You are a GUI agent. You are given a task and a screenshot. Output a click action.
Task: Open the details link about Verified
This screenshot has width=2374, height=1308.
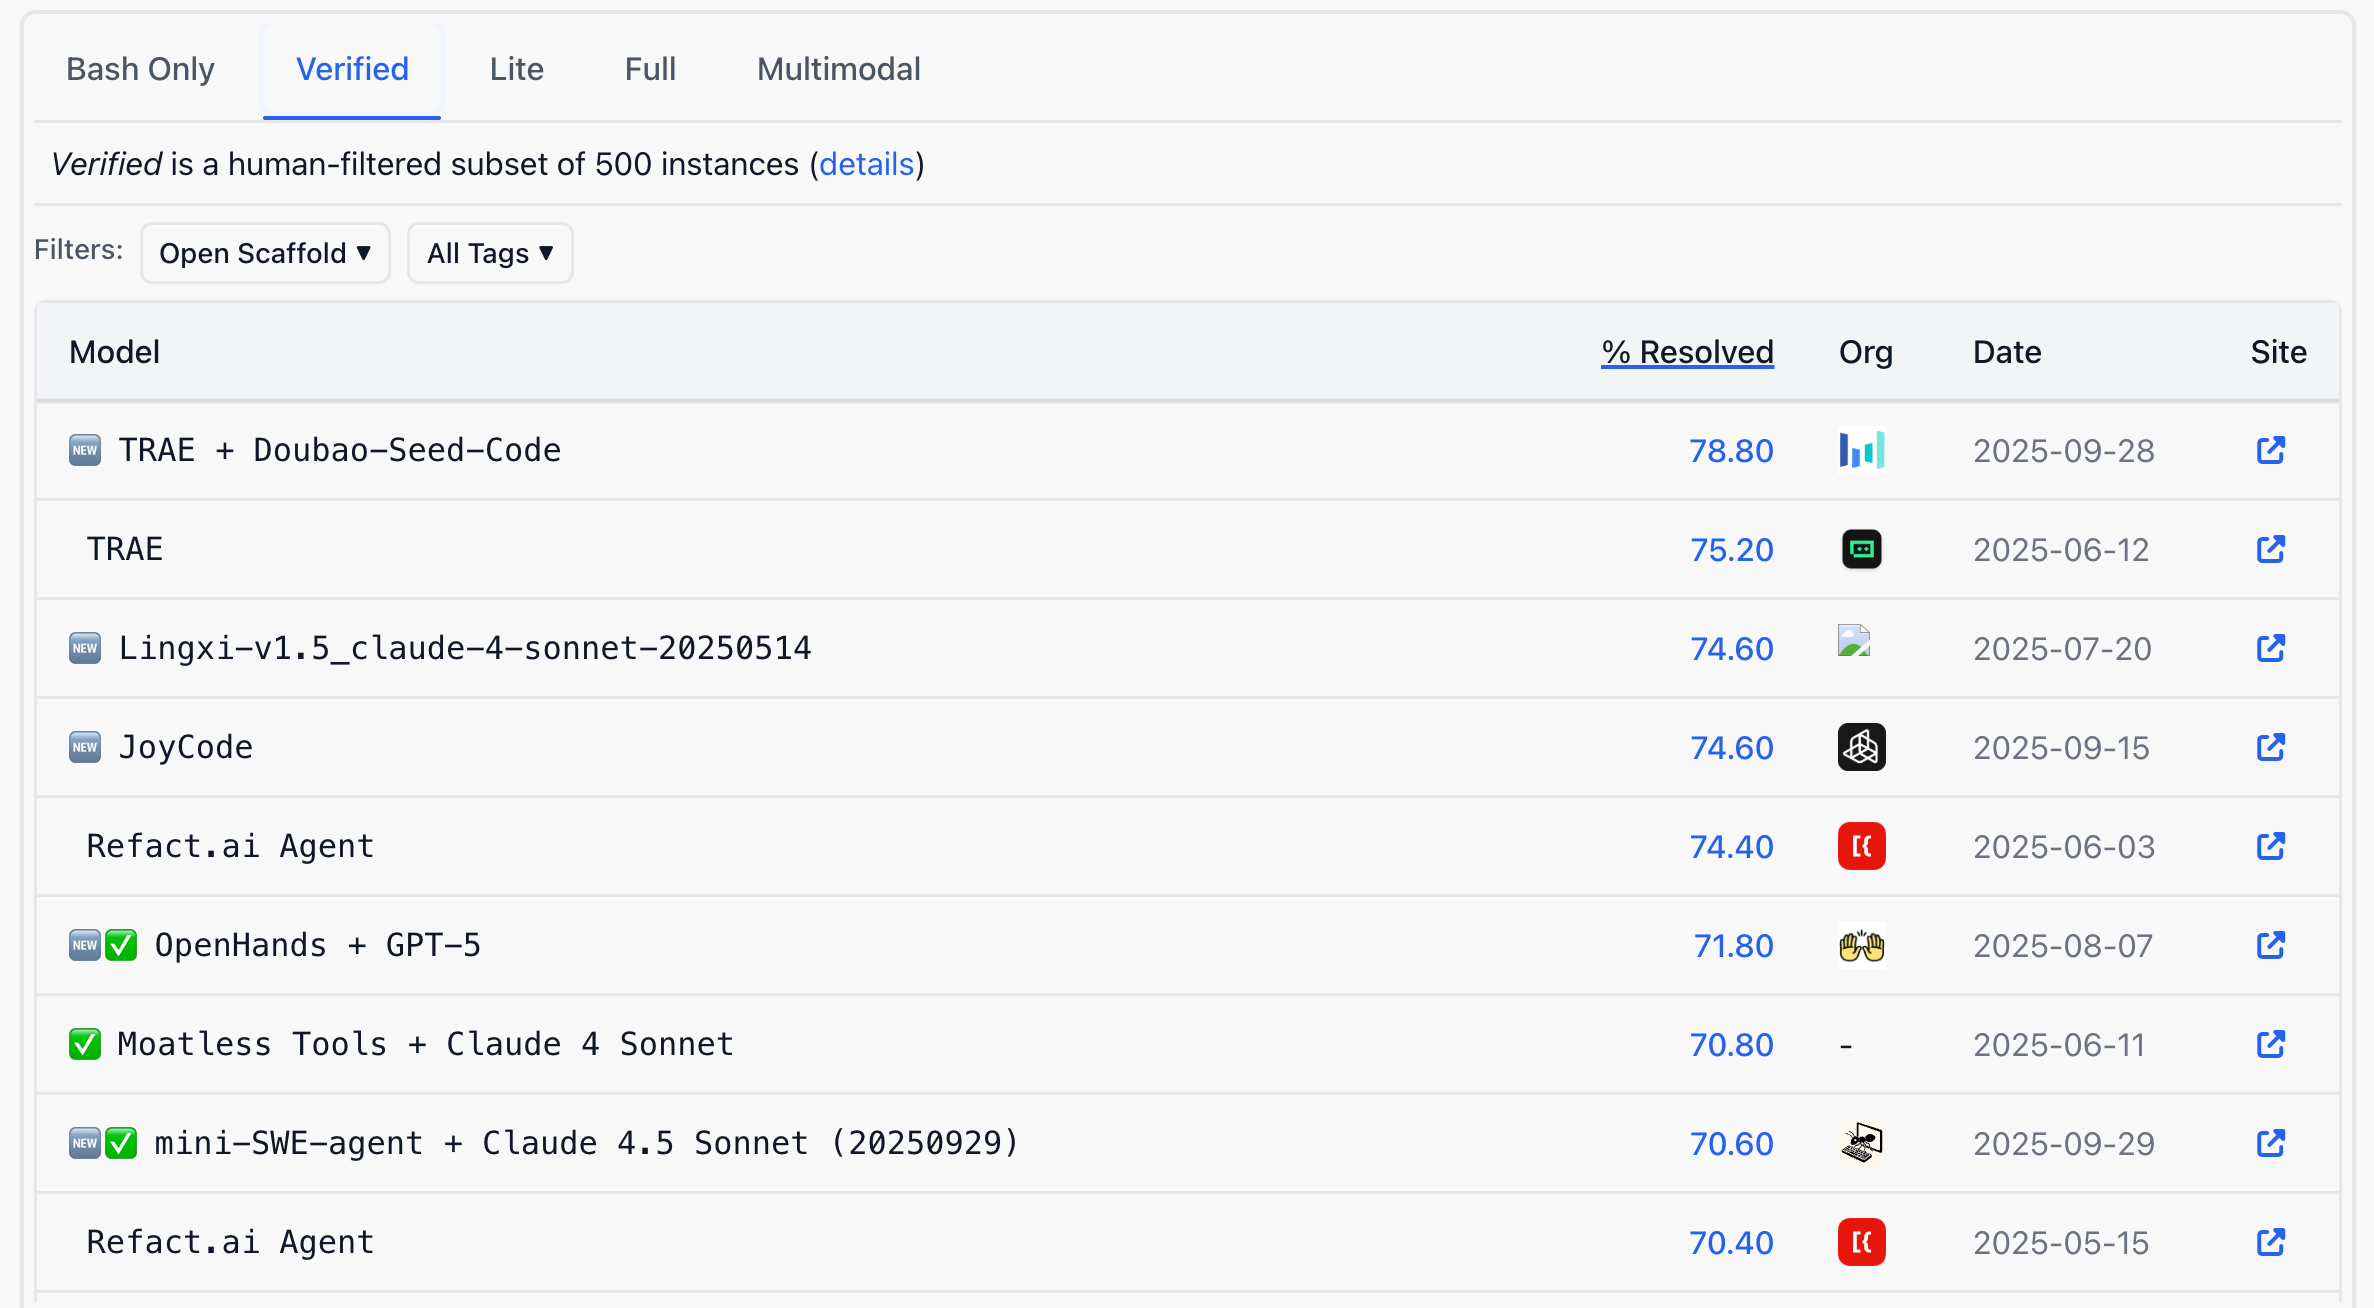pyautogui.click(x=866, y=164)
